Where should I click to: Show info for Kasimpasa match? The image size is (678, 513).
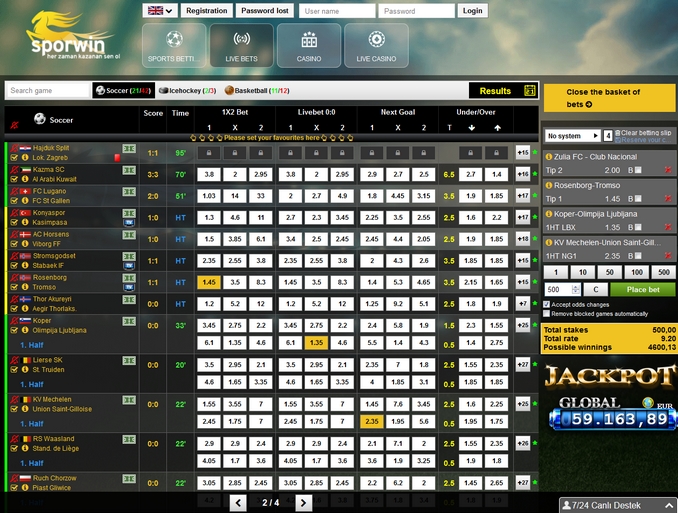coord(25,222)
